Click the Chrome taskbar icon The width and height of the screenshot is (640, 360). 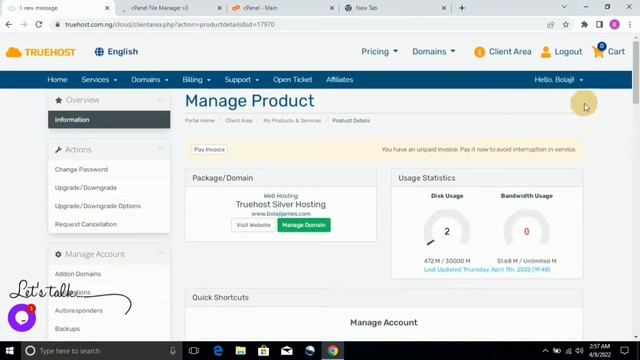pos(333,351)
